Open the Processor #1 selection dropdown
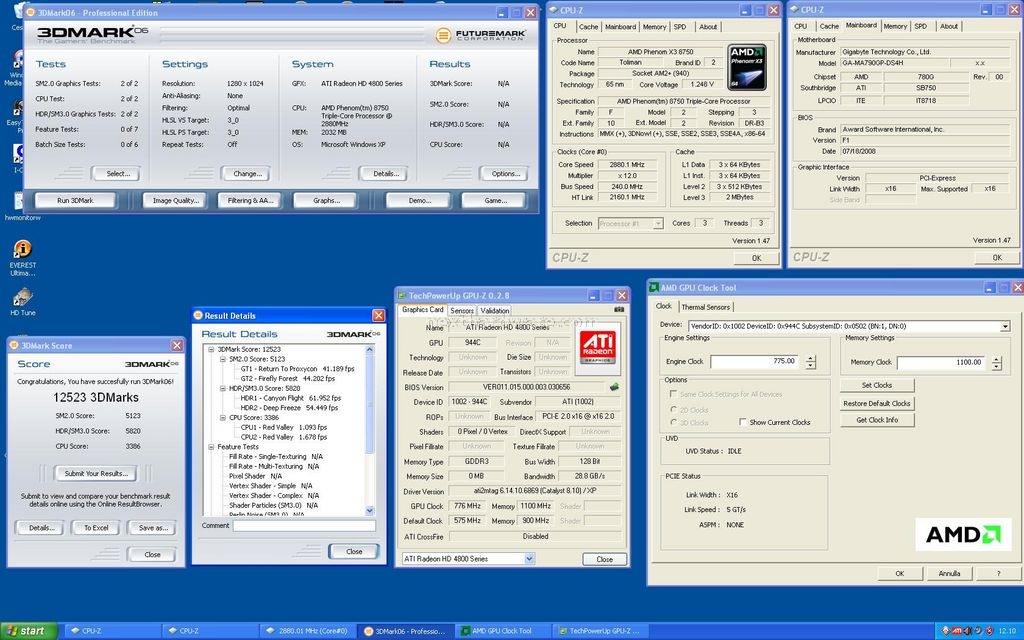1024x640 pixels. click(658, 223)
